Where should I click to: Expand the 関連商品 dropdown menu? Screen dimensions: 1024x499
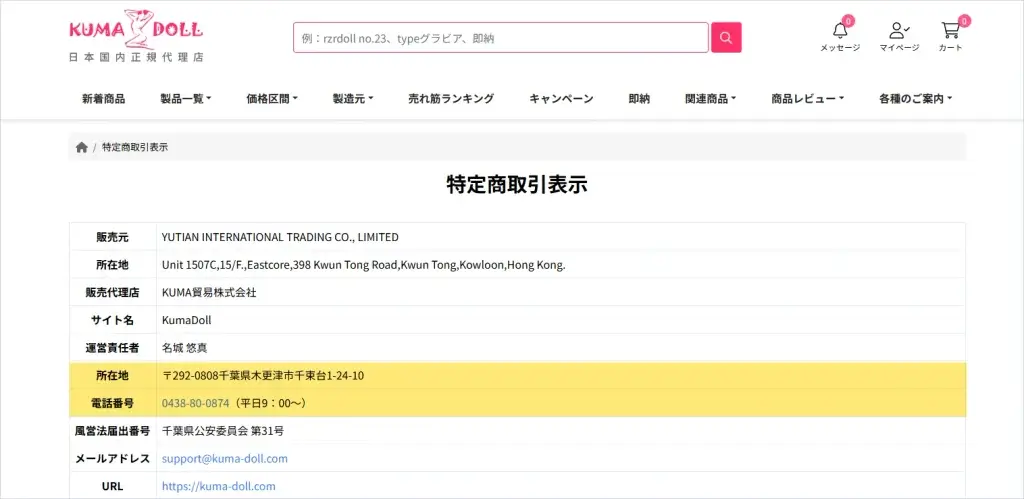click(x=711, y=99)
